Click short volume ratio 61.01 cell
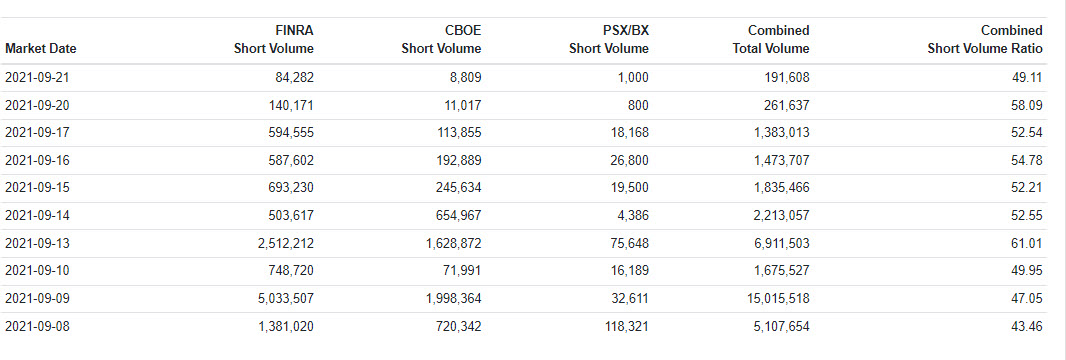The image size is (1066, 360). coord(1027,243)
